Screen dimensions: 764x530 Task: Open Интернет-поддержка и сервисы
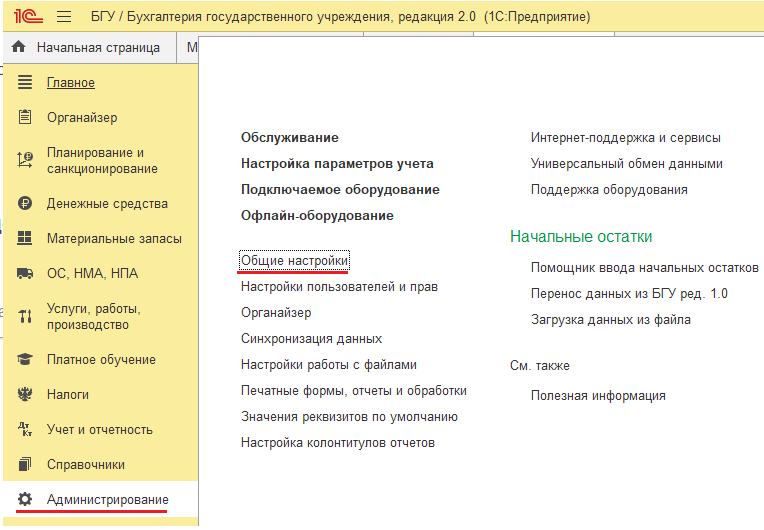click(626, 138)
